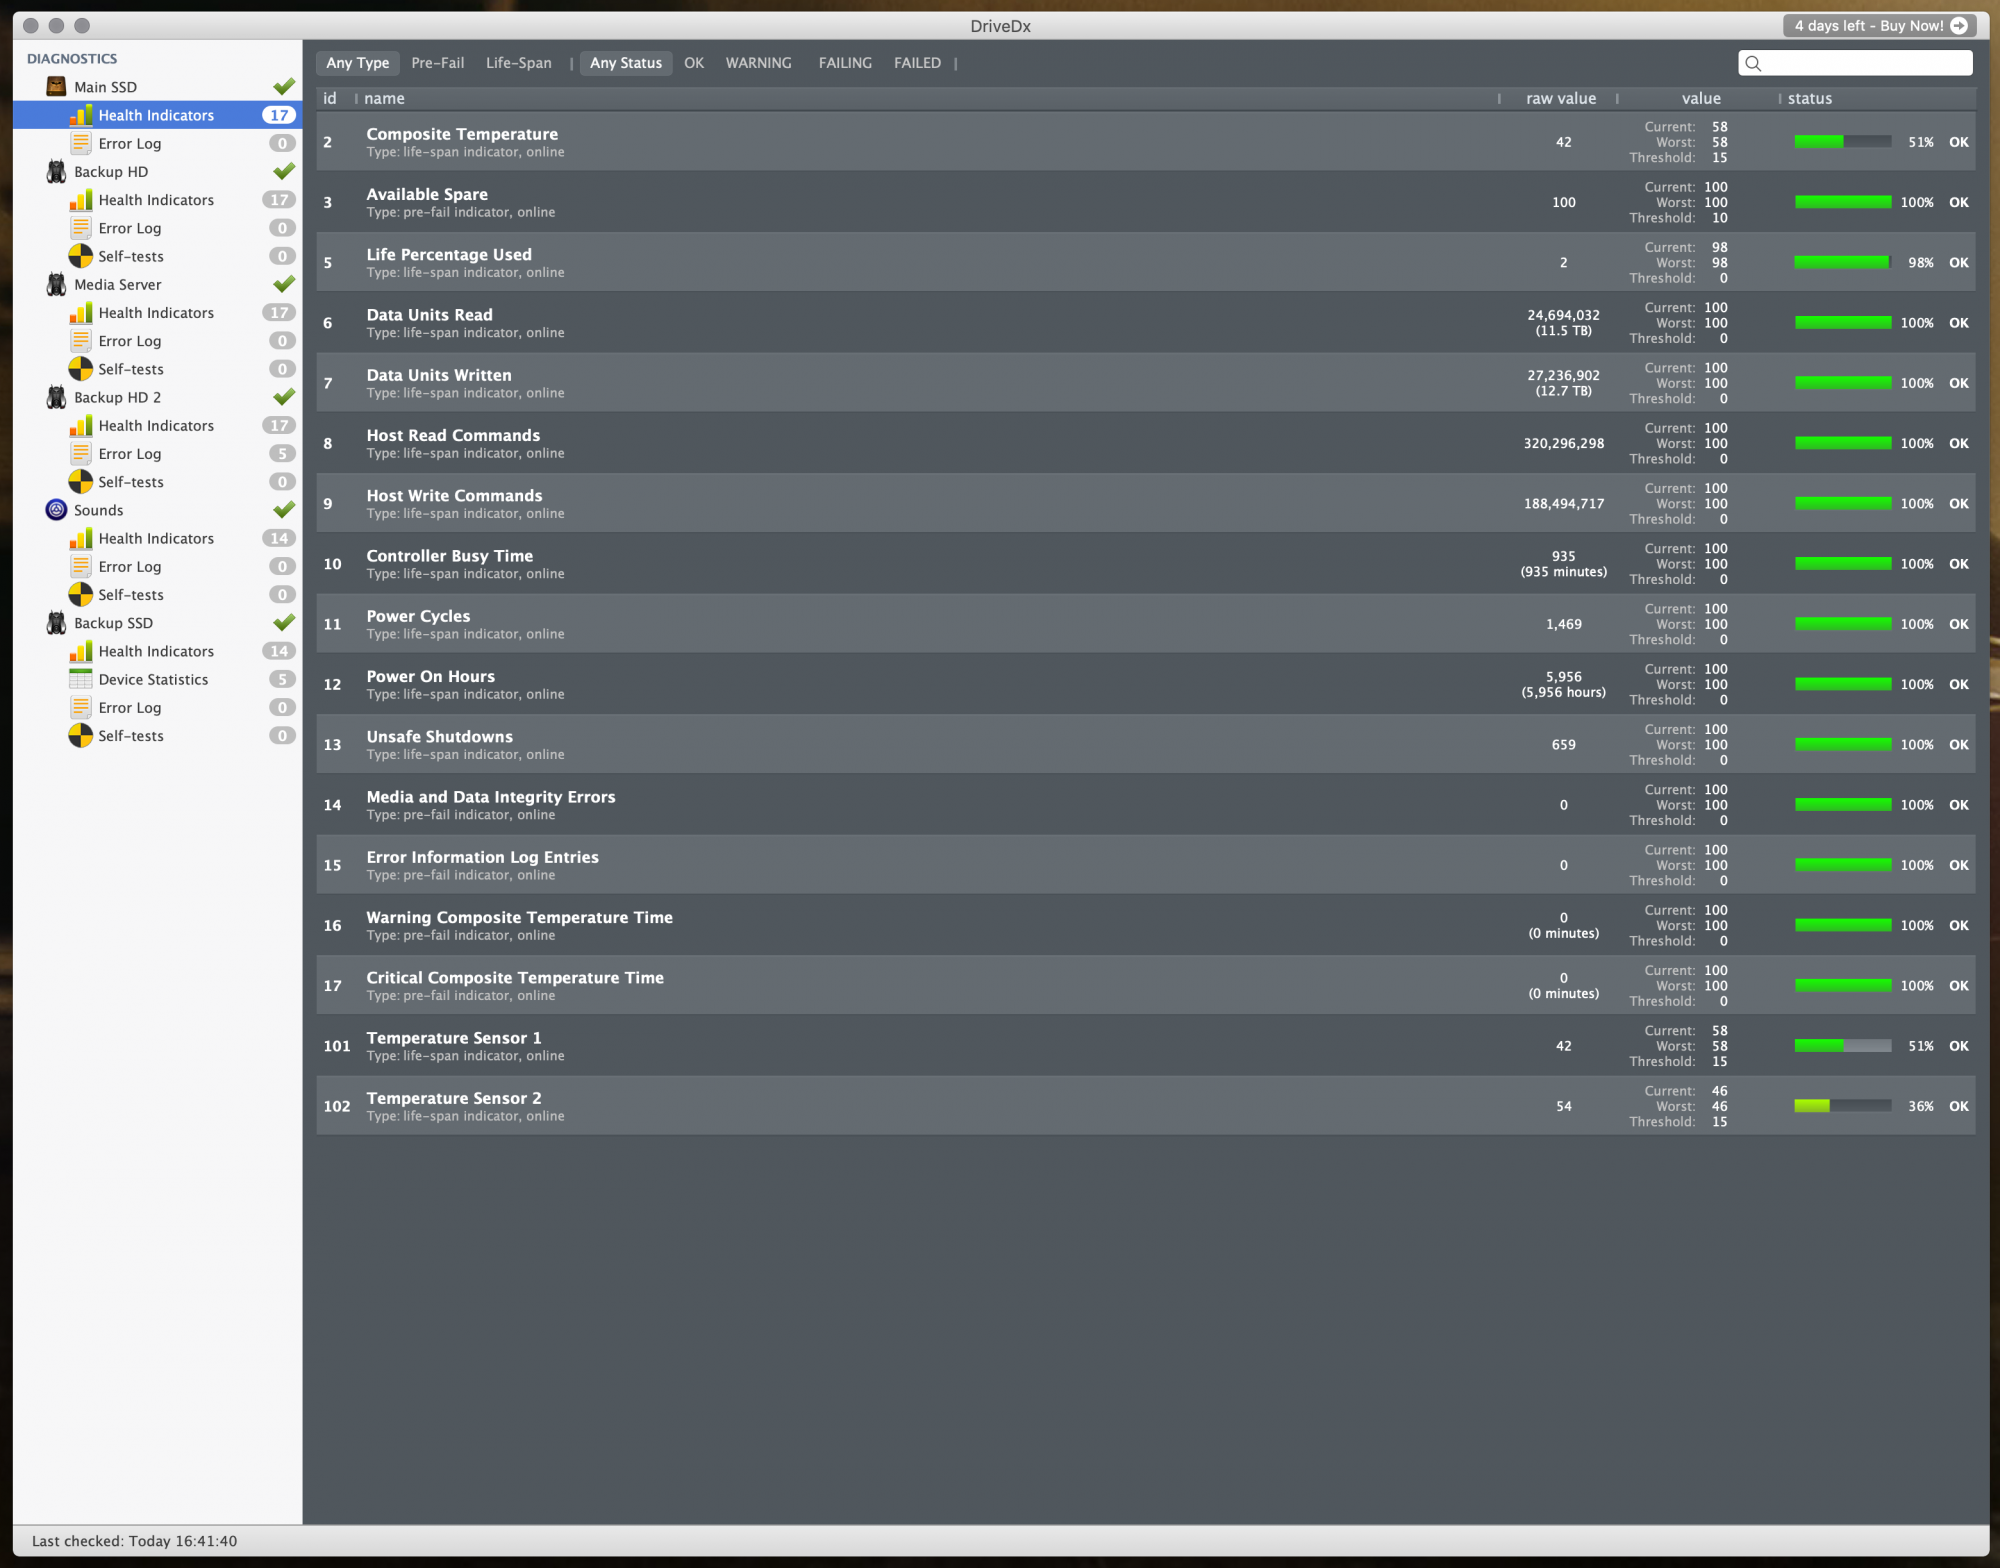Click Life Percentage Used 98% status bar
This screenshot has height=1568, width=2000.
1843,263
